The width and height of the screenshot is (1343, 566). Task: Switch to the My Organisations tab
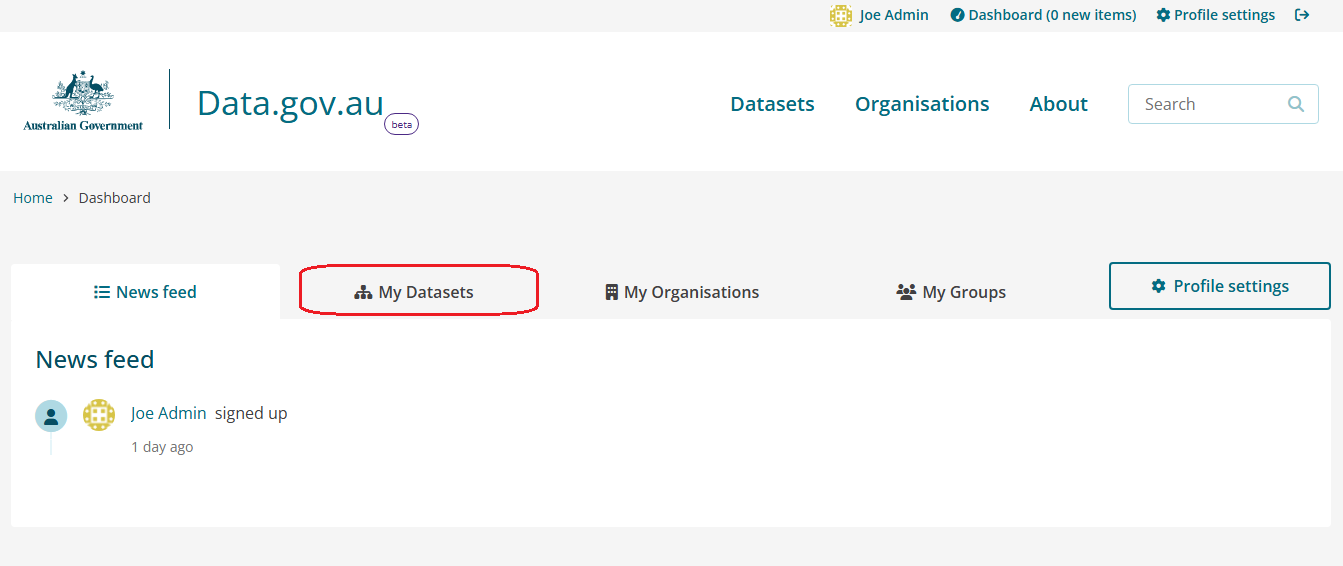pyautogui.click(x=682, y=292)
